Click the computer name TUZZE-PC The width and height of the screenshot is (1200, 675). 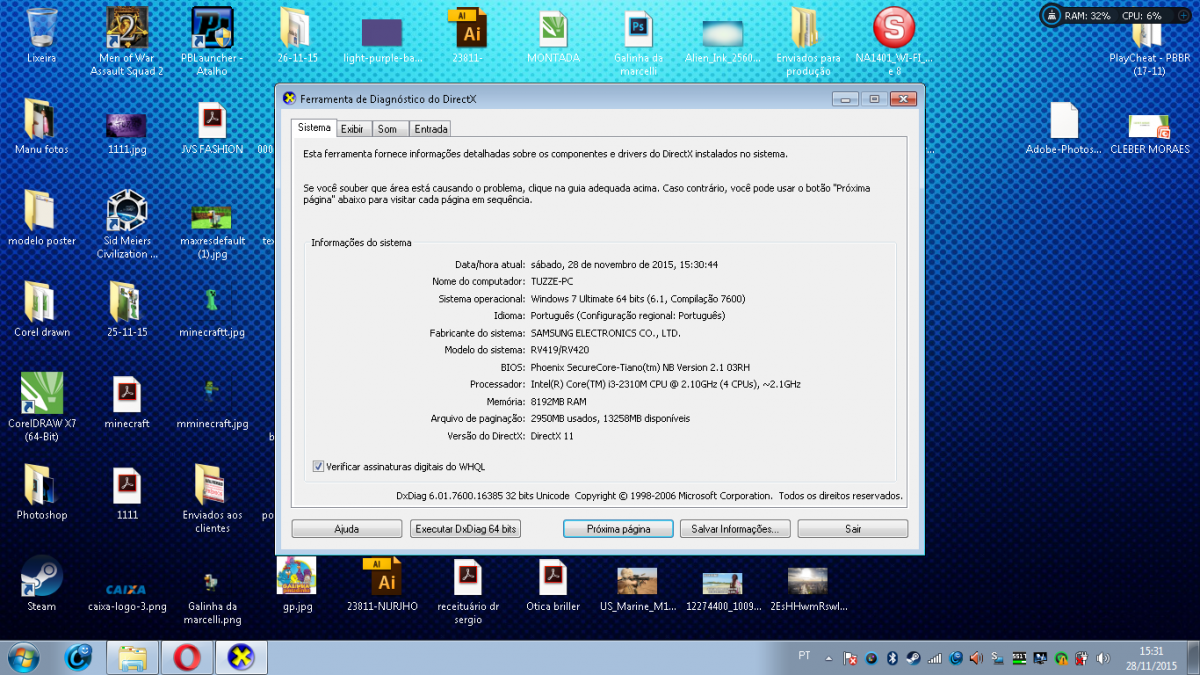(x=553, y=282)
